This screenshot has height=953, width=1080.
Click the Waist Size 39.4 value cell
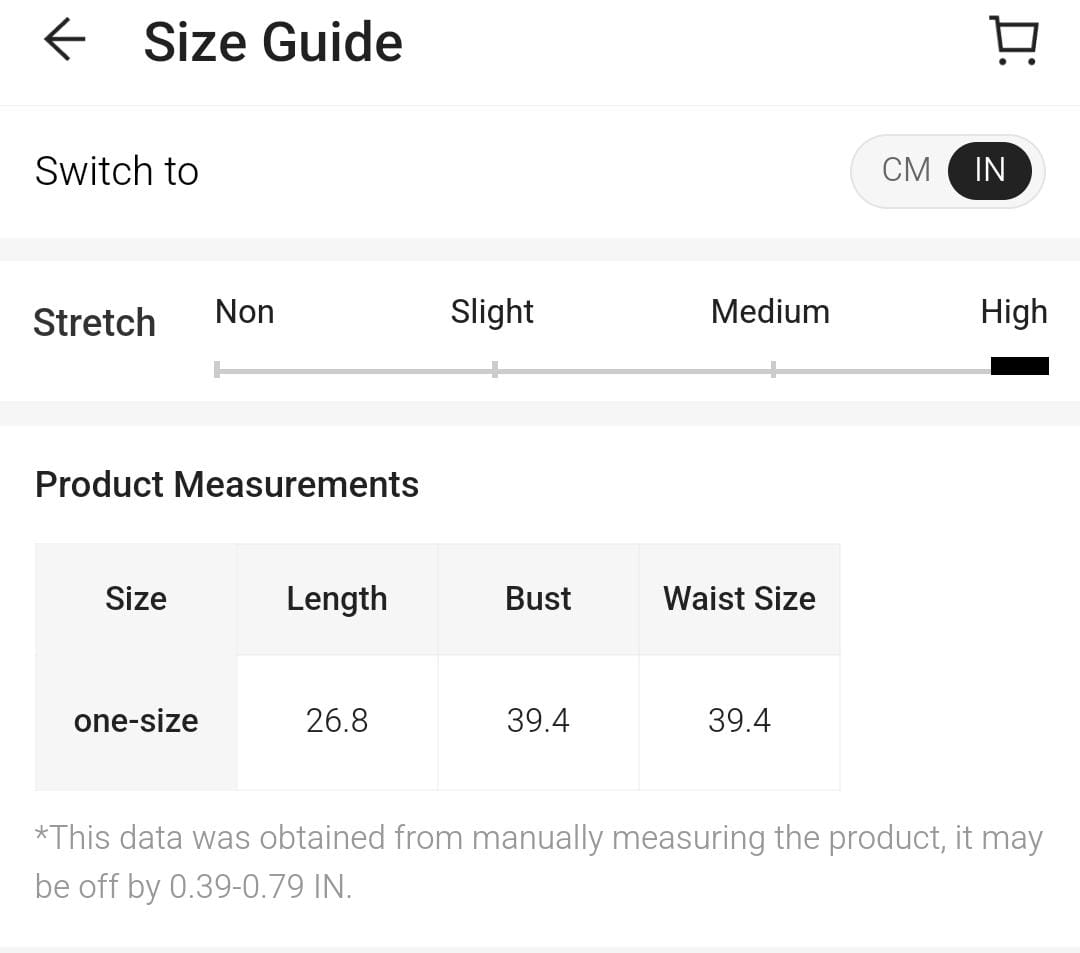click(739, 721)
